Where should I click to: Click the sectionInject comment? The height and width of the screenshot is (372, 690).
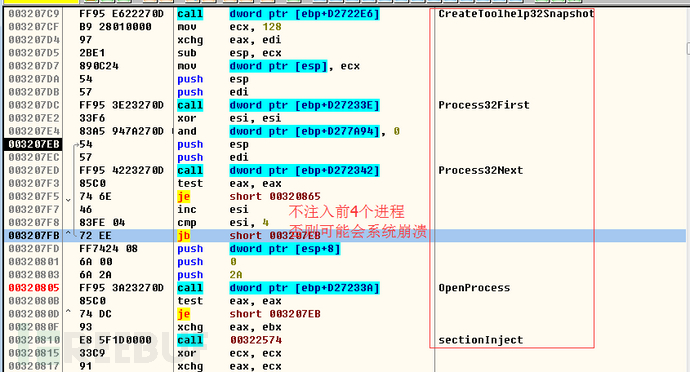click(481, 340)
